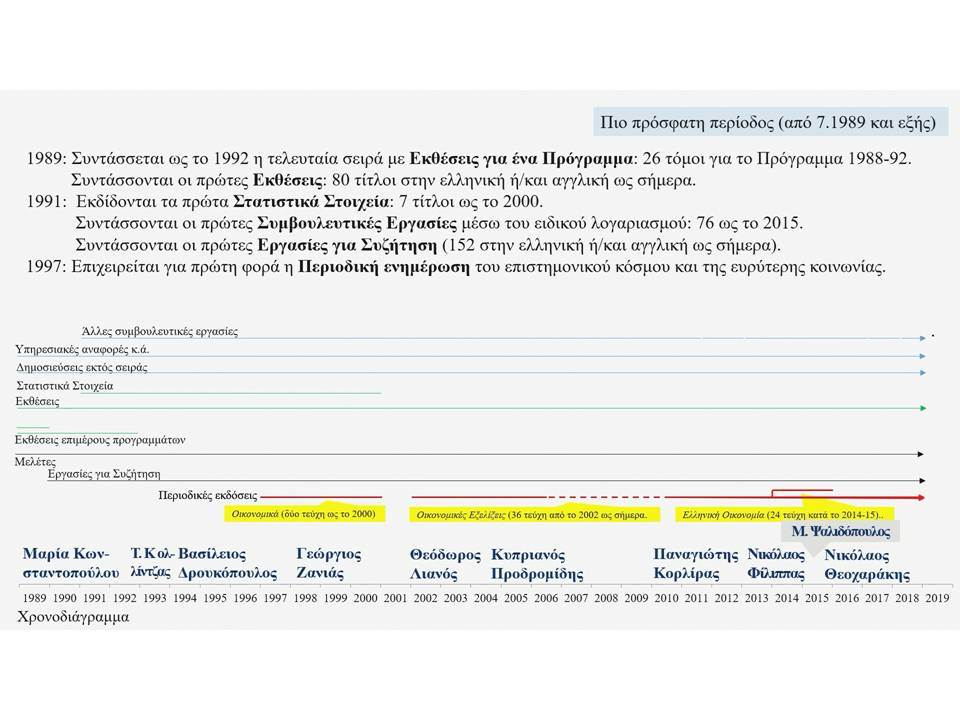Viewport: 960px width, 720px height.
Task: Click year 2000 on timeline axis
Action: point(366,598)
